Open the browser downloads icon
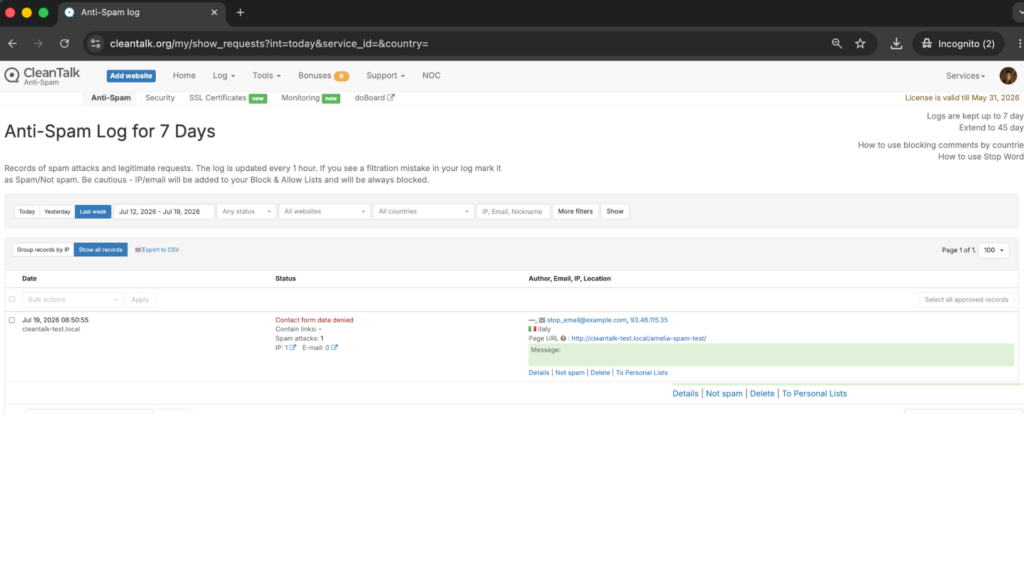This screenshot has width=1024, height=576. (x=896, y=44)
